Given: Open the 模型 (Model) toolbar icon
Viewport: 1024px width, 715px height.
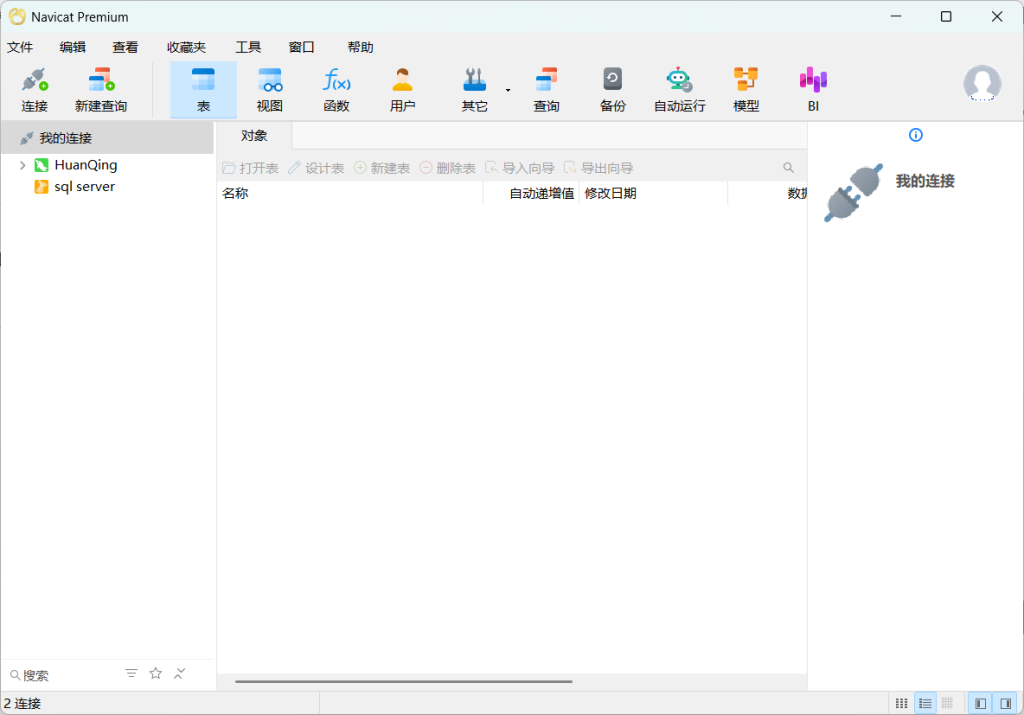Looking at the screenshot, I should pos(745,89).
